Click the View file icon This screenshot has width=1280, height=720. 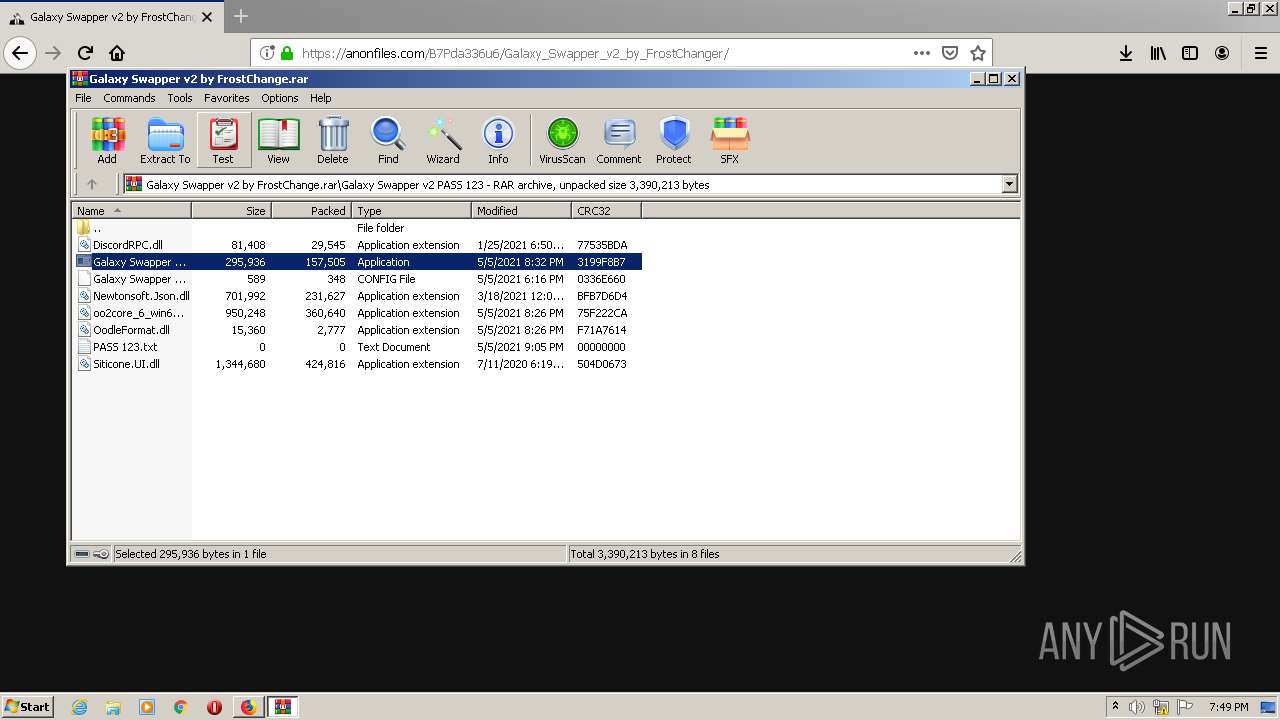pyautogui.click(x=278, y=140)
